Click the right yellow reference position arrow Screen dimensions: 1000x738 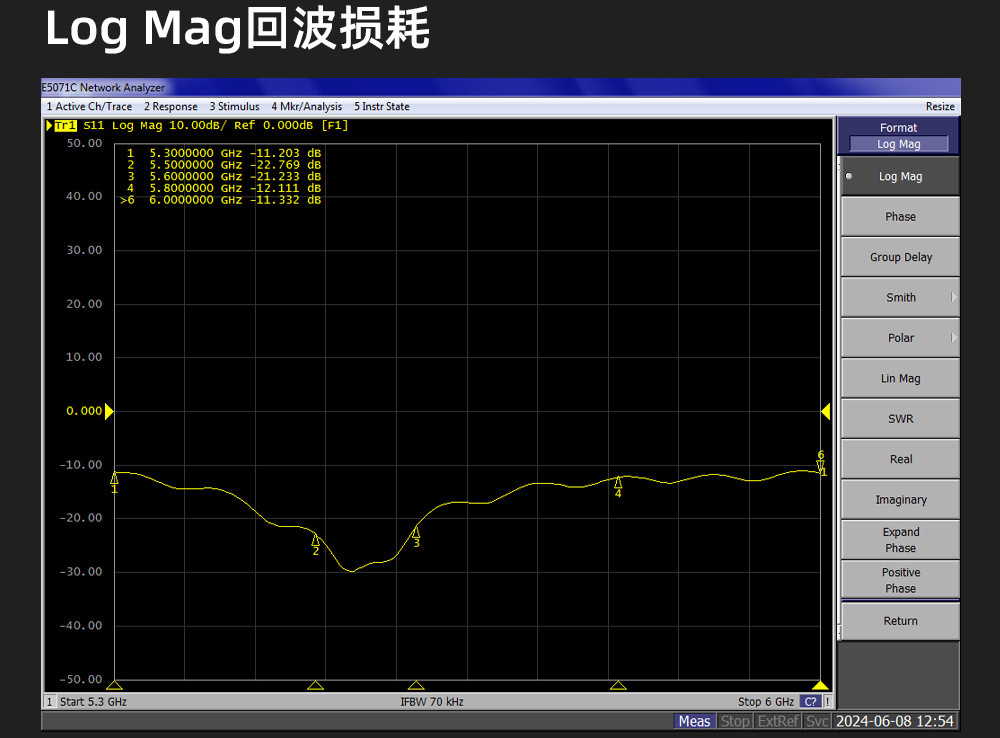click(x=826, y=411)
